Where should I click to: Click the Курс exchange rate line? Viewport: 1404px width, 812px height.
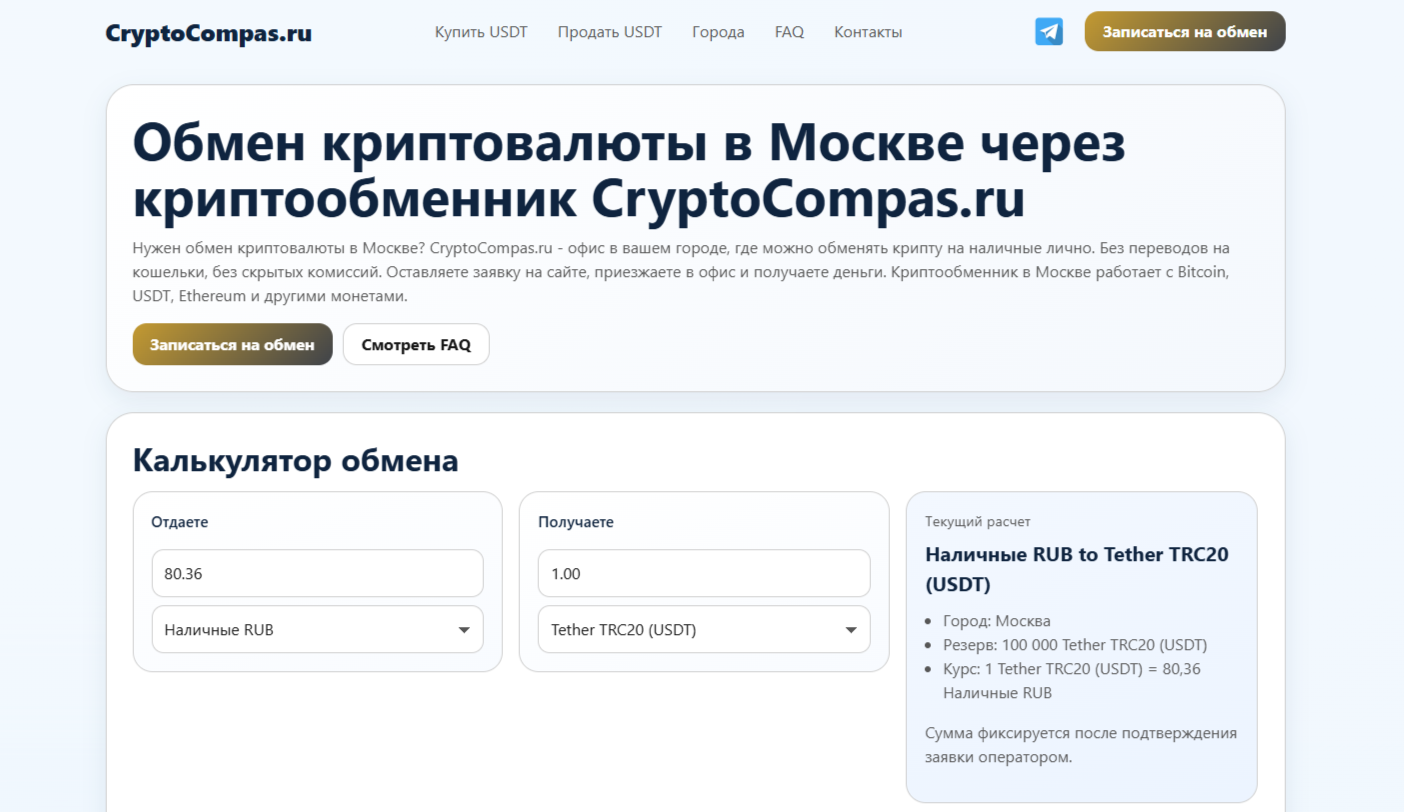click(x=1071, y=669)
